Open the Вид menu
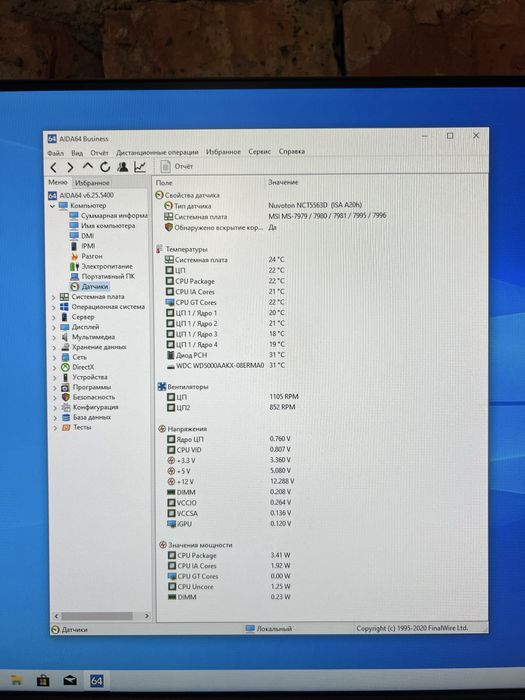The image size is (525, 700). click(x=77, y=153)
